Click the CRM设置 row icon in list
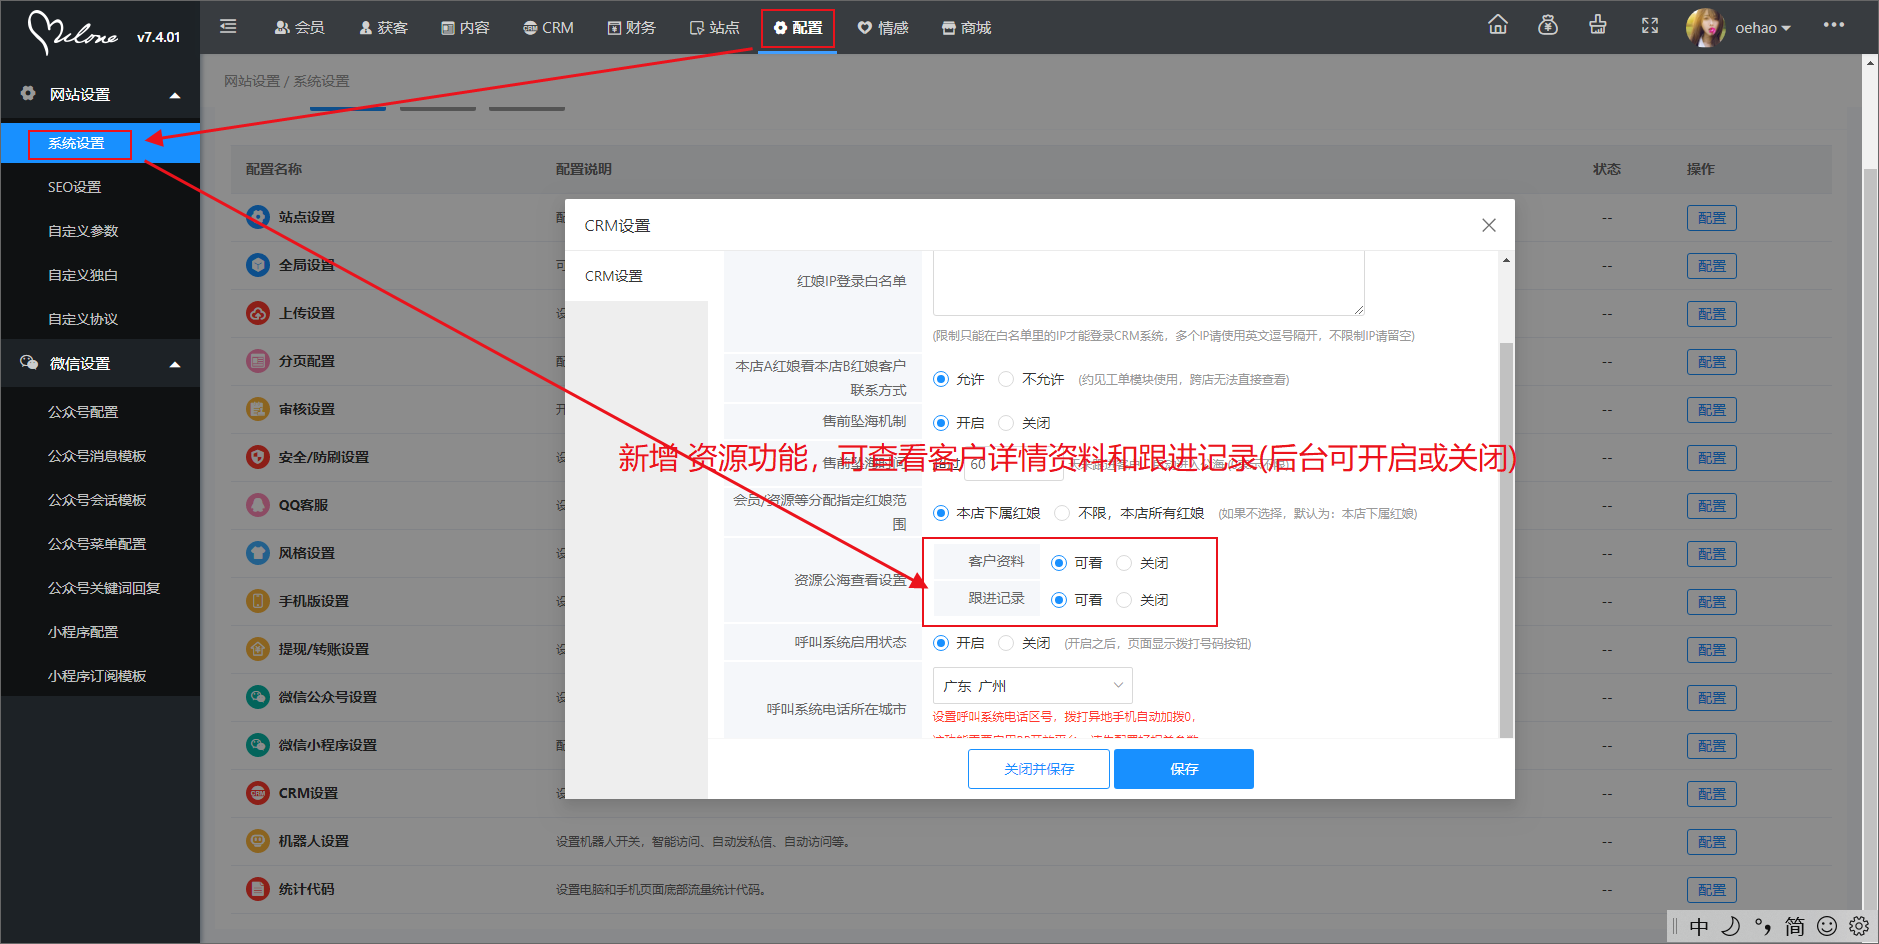 (x=258, y=793)
